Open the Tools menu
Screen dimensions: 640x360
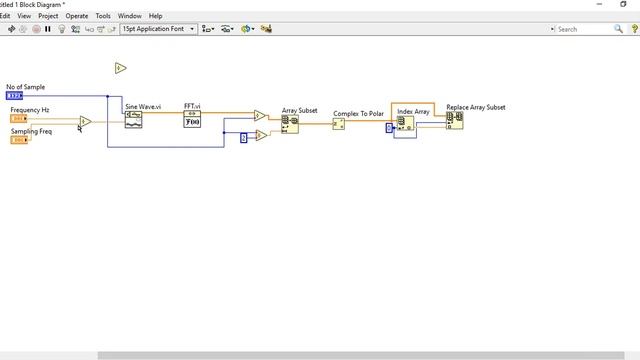(103, 16)
